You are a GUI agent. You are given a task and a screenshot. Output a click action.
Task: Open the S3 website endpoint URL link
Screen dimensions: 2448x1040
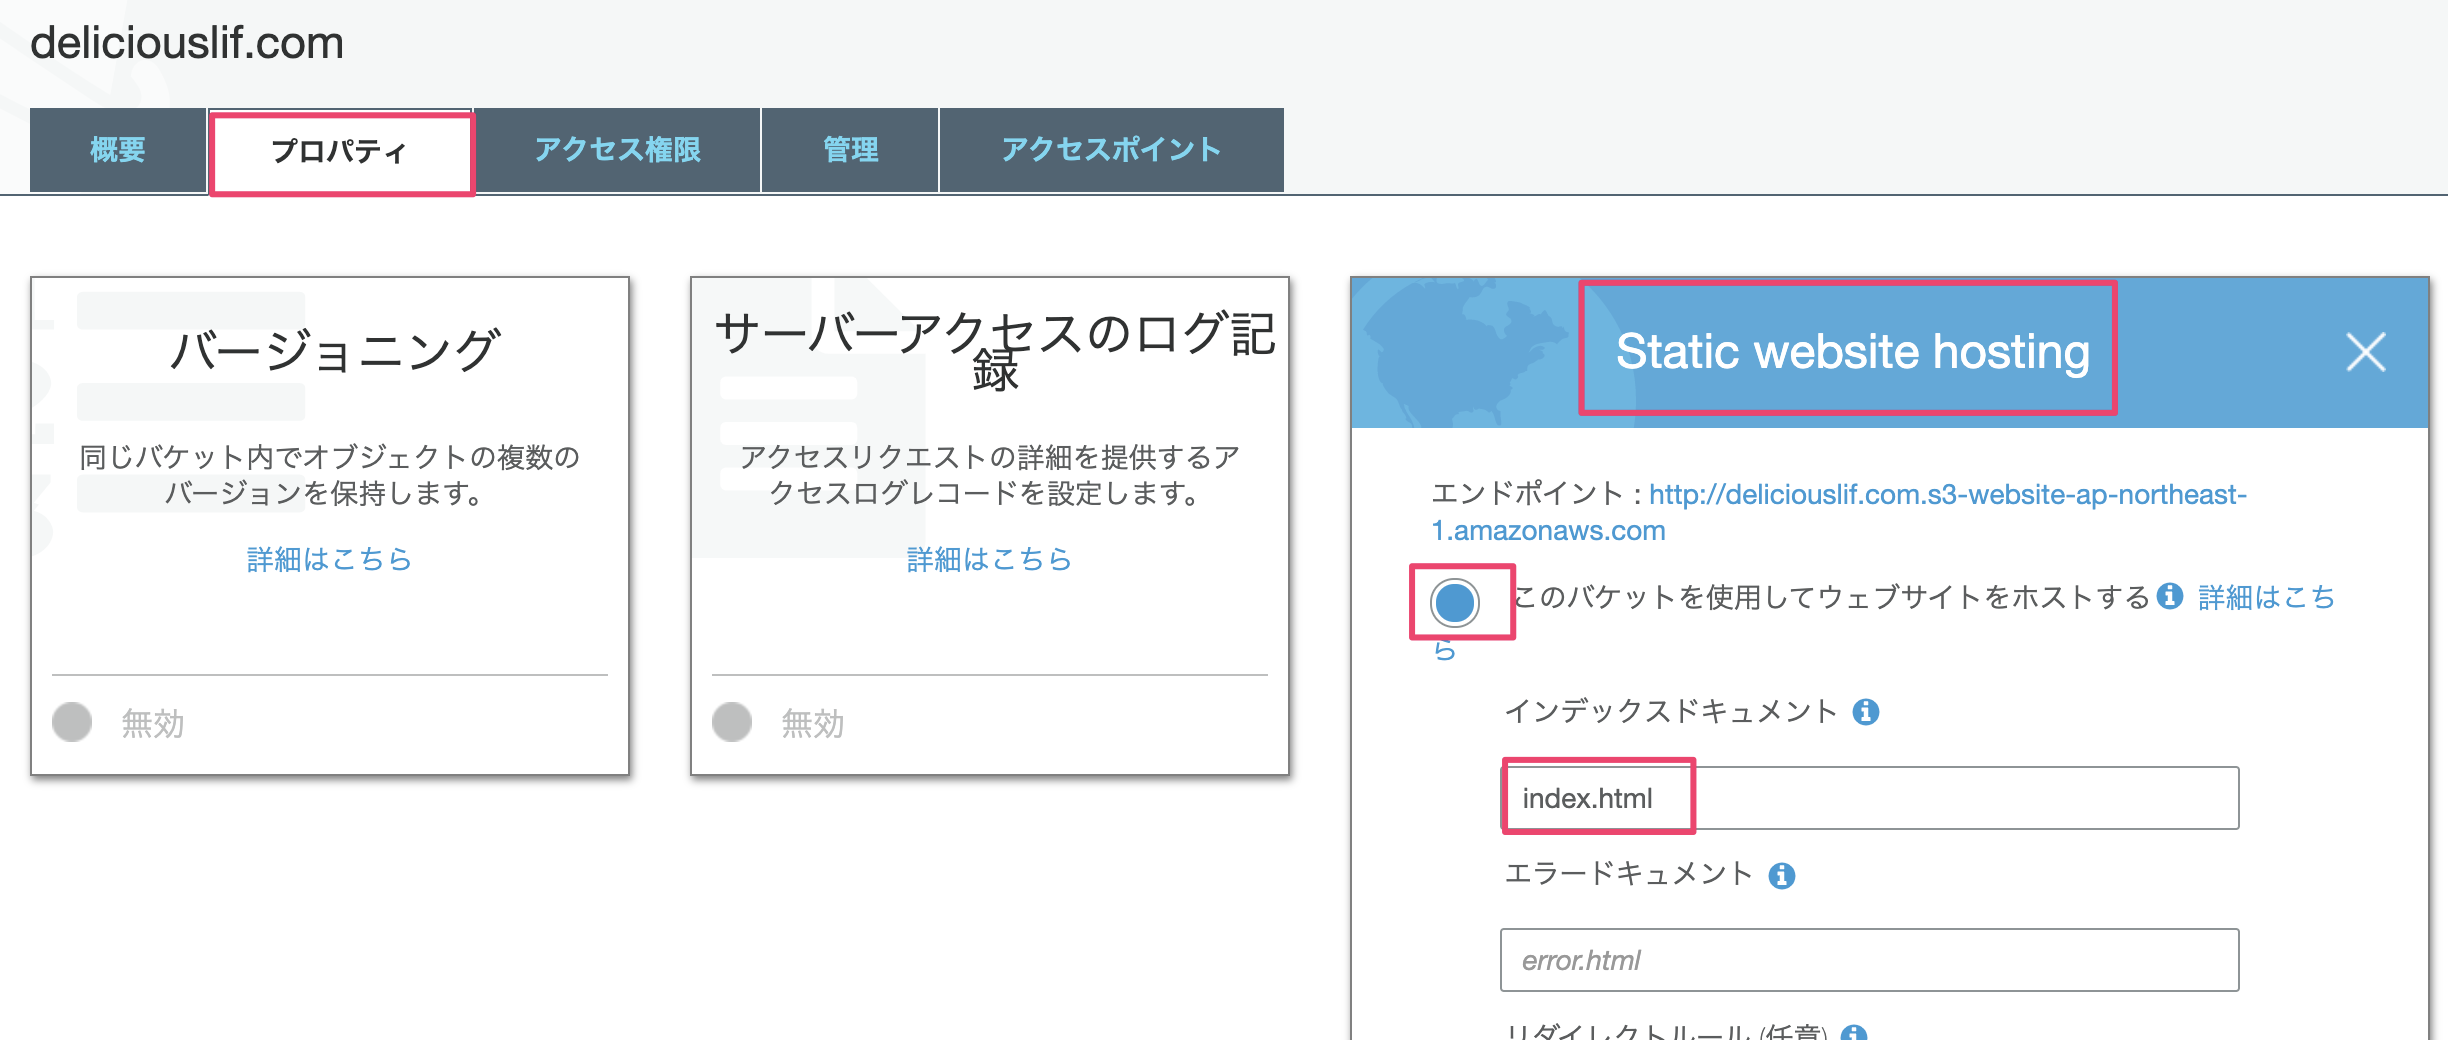click(1946, 495)
